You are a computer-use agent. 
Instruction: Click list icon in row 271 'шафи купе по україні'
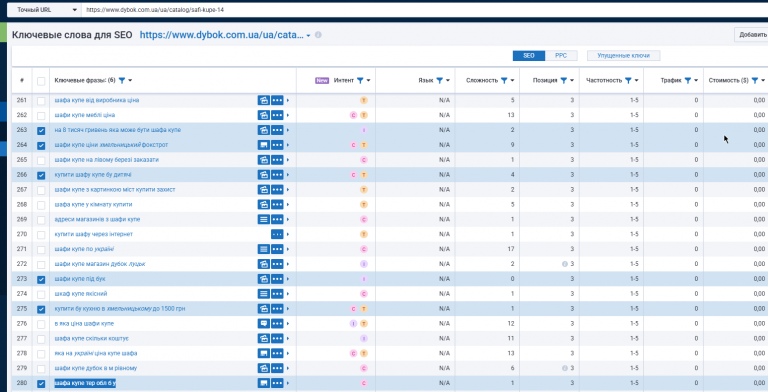(x=264, y=249)
